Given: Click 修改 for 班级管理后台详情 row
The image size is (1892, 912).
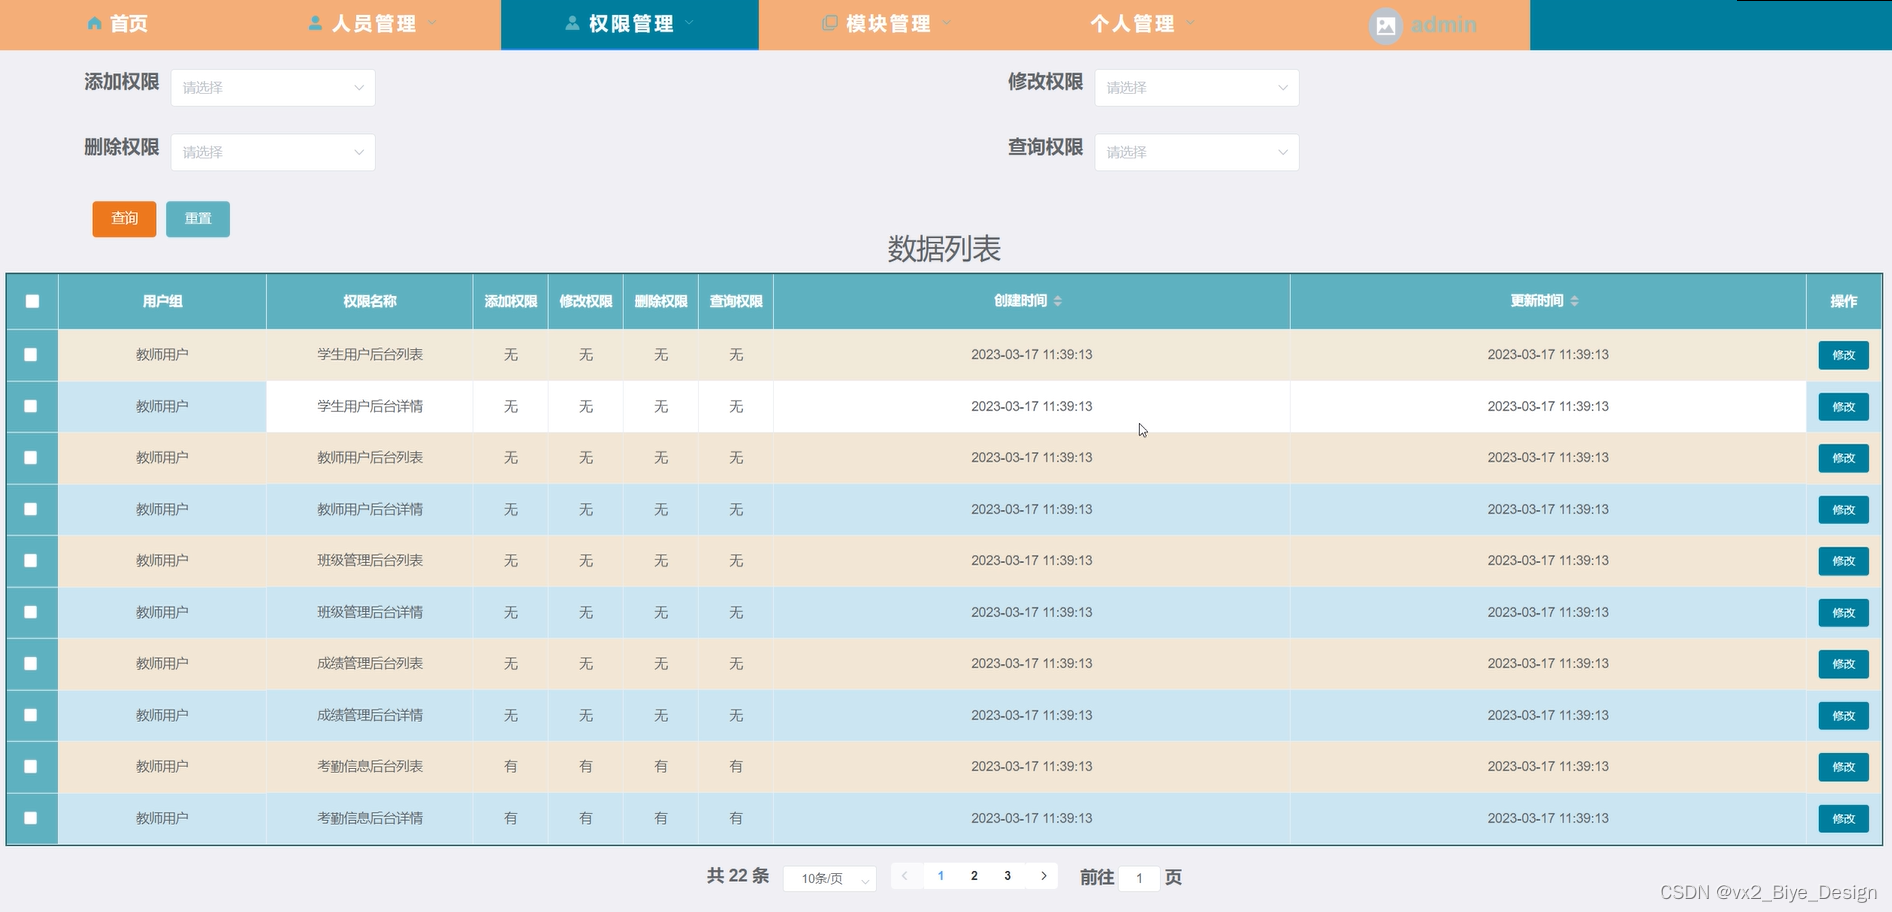Looking at the screenshot, I should 1843,613.
